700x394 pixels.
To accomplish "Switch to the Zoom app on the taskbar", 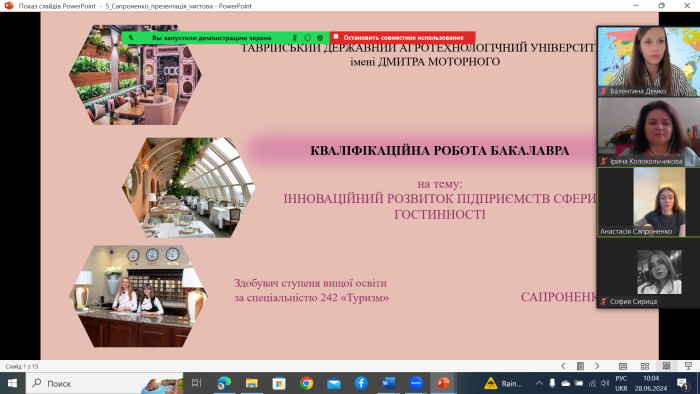I will tap(416, 383).
